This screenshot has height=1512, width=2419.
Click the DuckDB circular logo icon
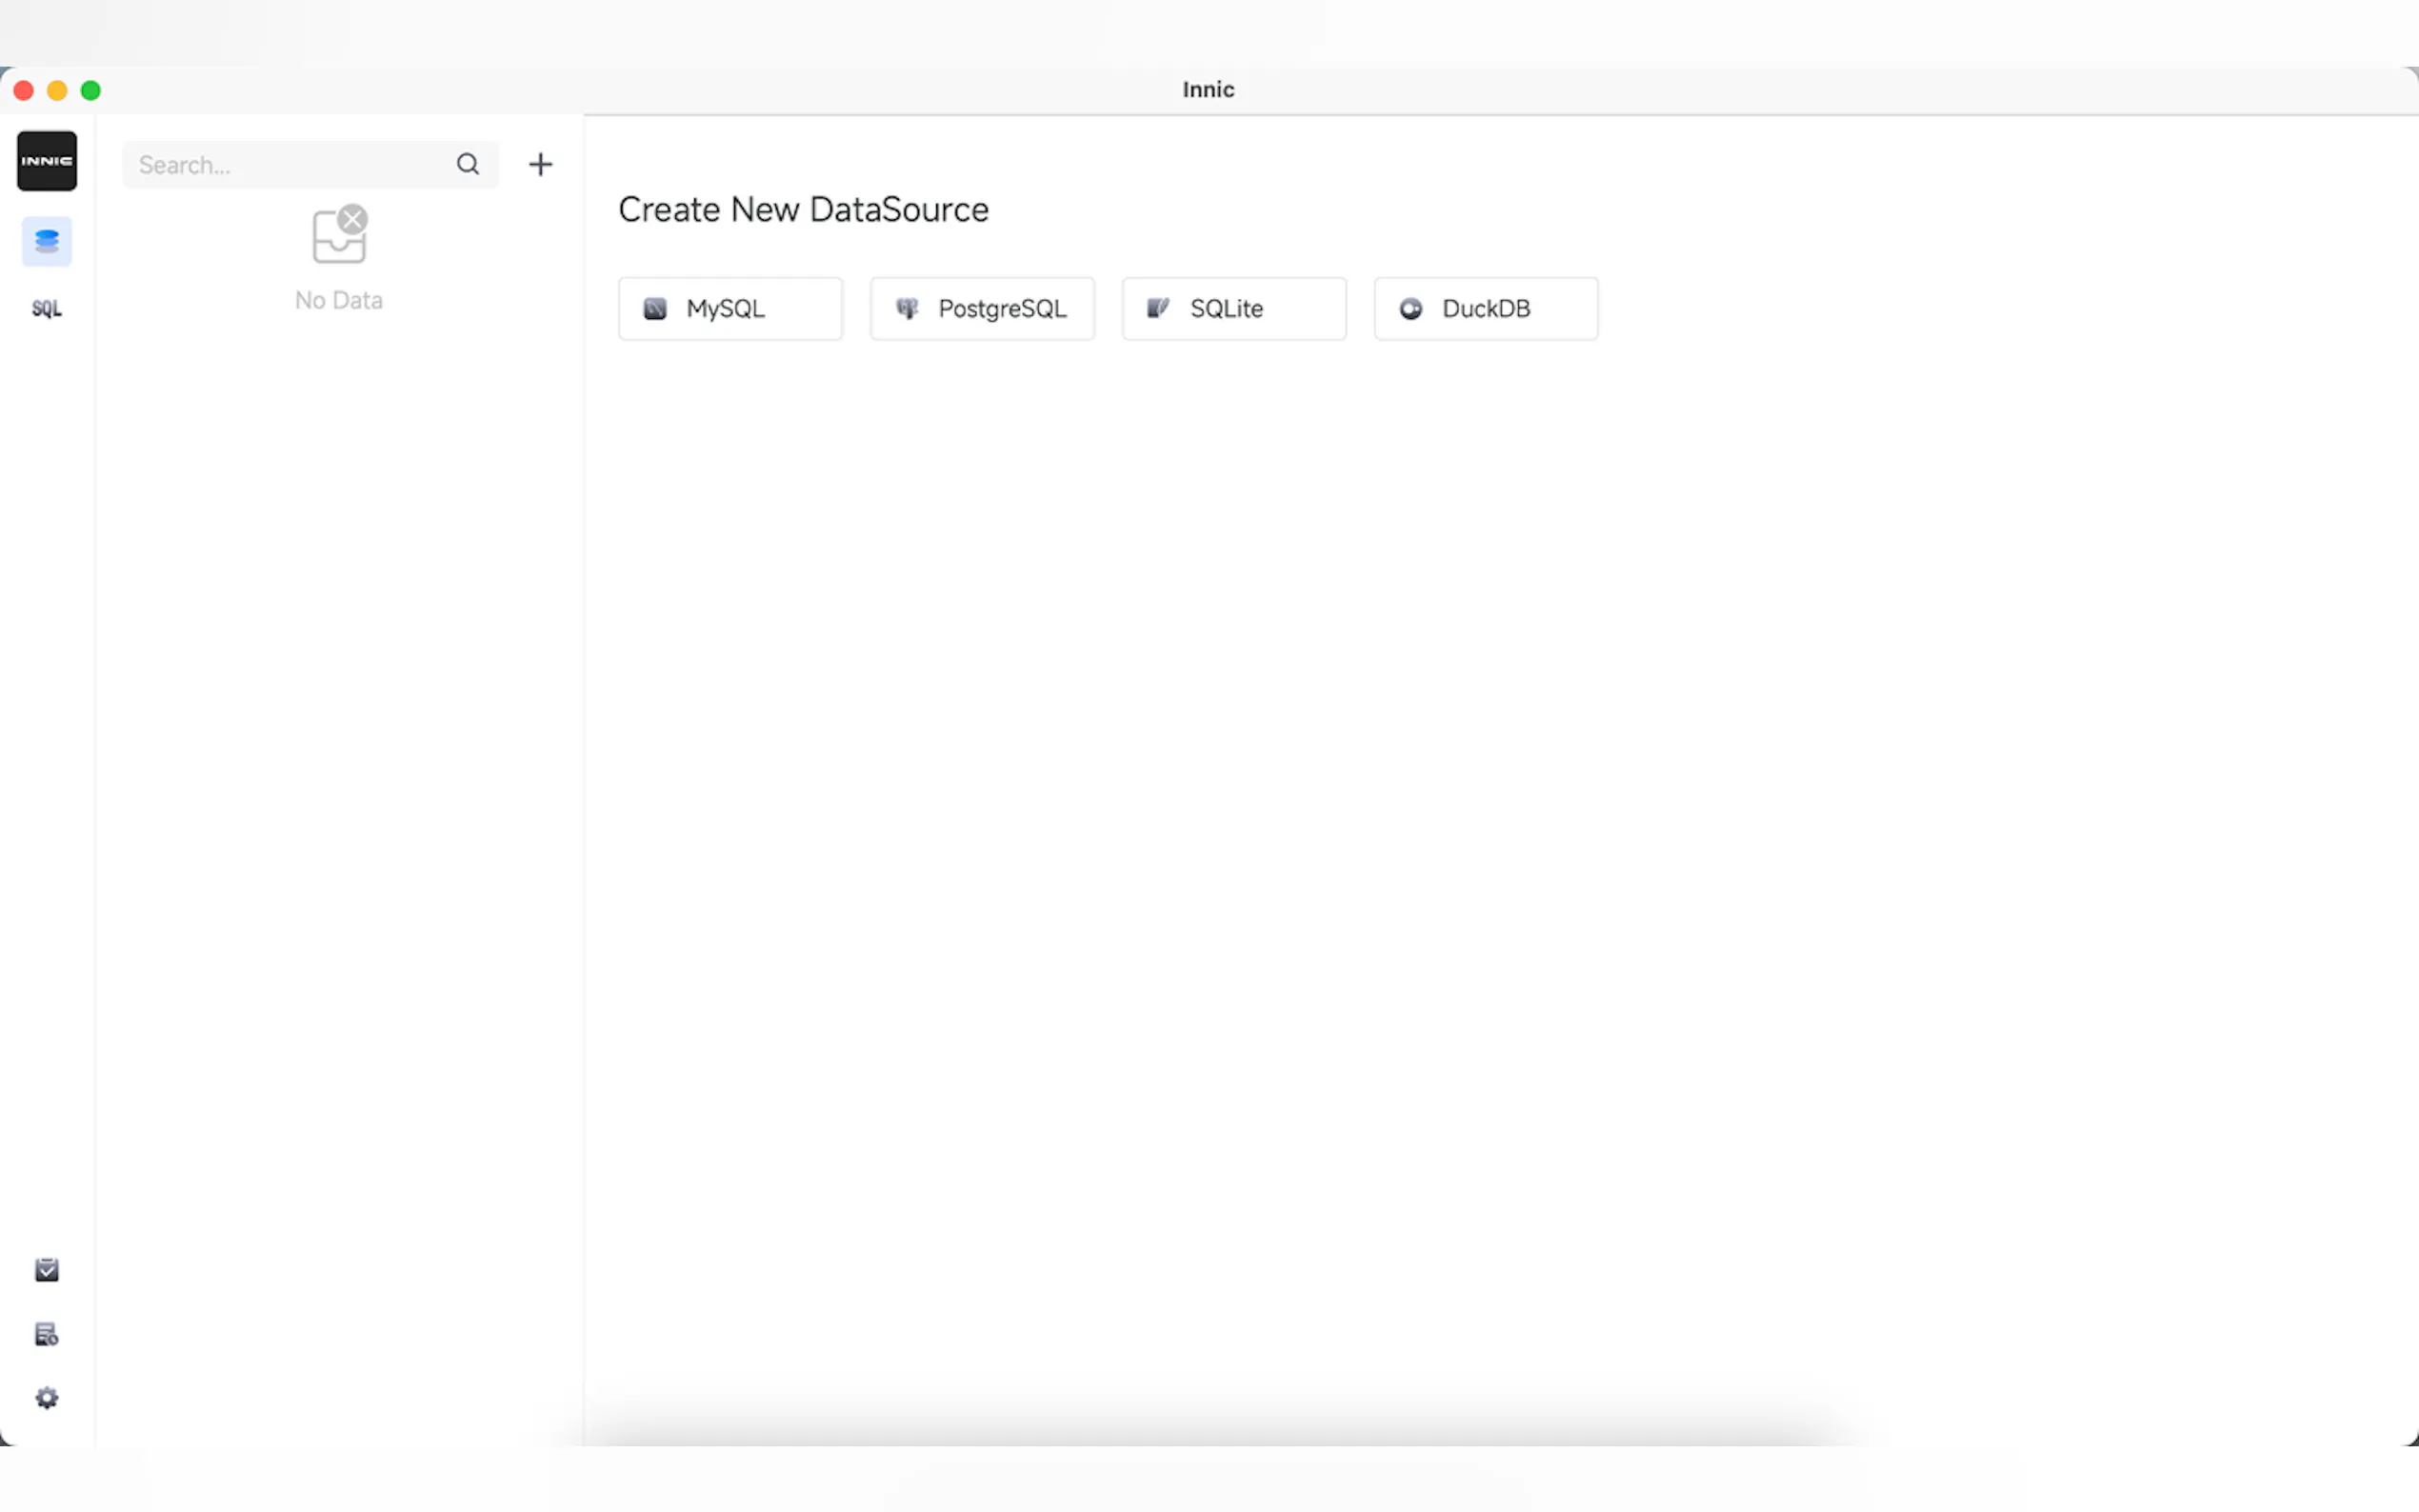pos(1410,309)
